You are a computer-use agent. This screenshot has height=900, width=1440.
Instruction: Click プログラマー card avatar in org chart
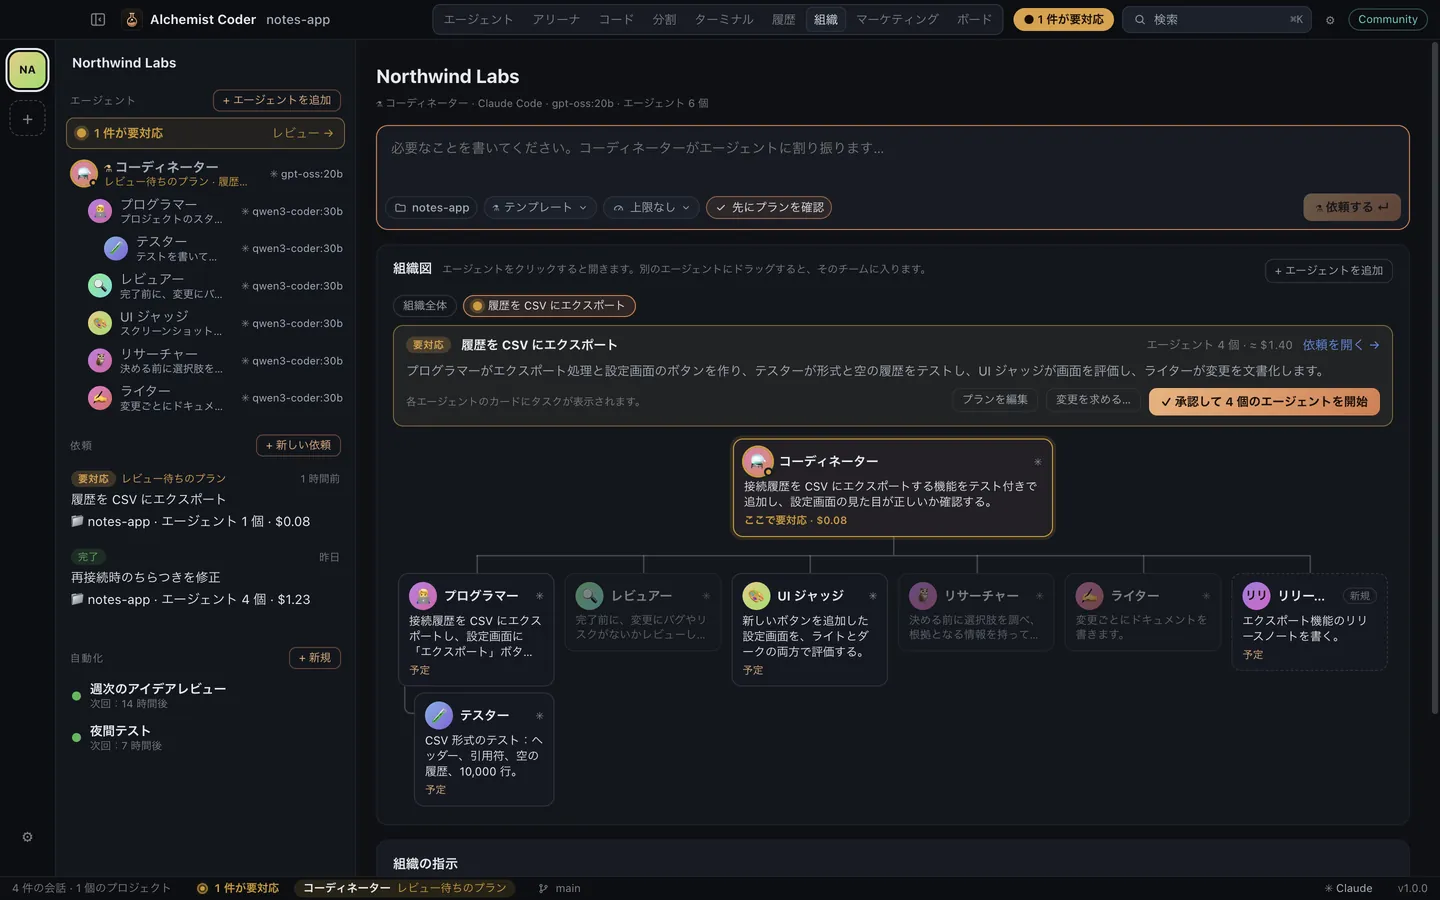423,596
